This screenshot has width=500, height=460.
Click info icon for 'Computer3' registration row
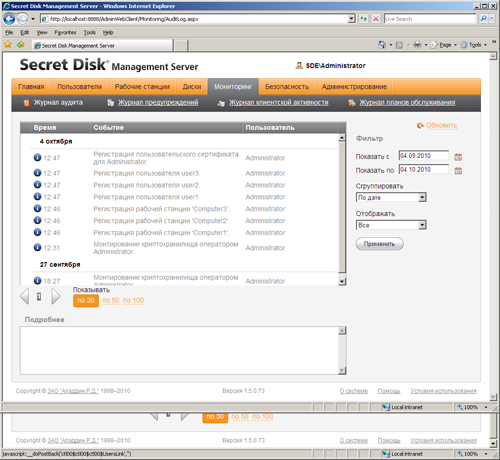(x=37, y=208)
